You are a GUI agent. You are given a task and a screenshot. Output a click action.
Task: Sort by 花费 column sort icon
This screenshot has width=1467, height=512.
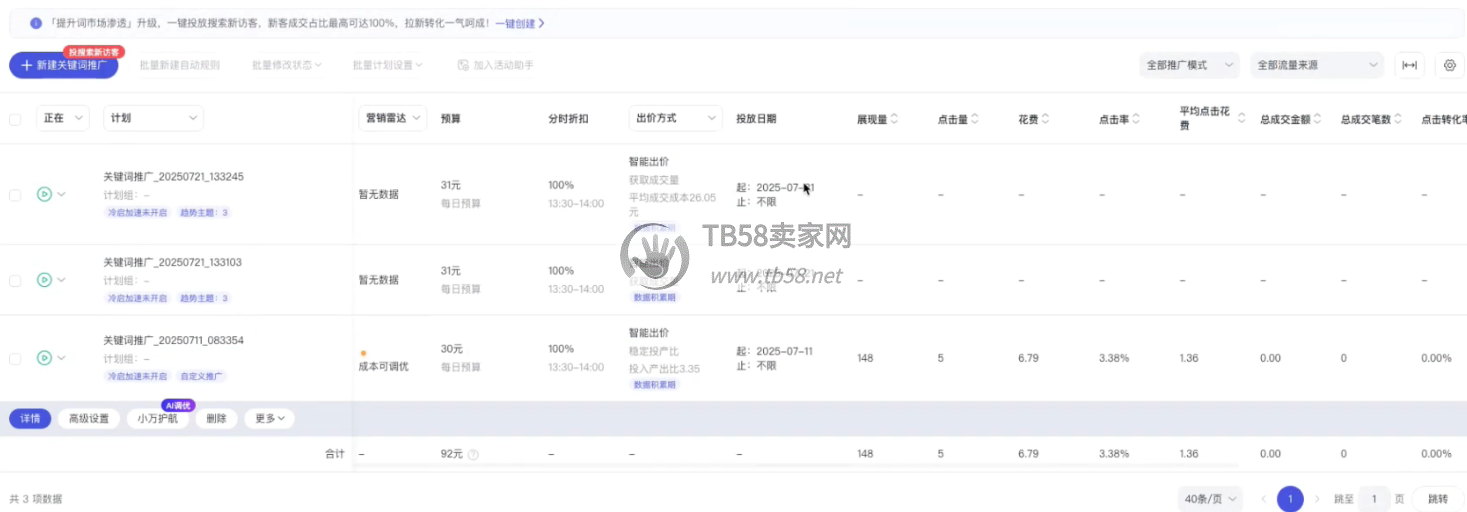[x=1045, y=119]
